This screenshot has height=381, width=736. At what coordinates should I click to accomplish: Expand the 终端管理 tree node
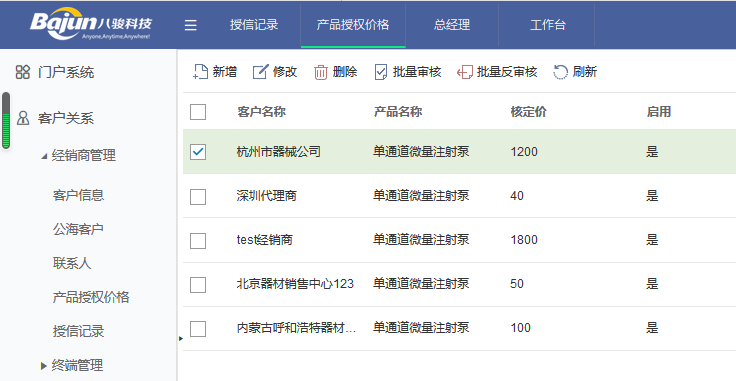point(44,365)
